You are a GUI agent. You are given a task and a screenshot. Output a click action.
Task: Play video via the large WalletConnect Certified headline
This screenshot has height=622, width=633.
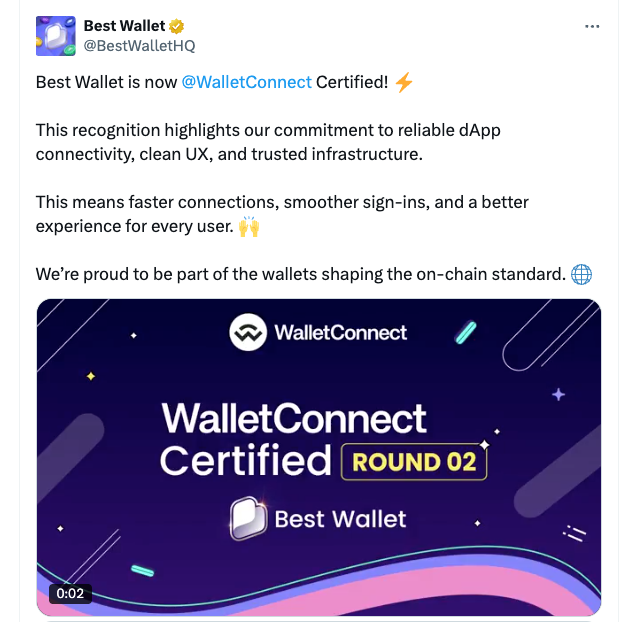(293, 439)
